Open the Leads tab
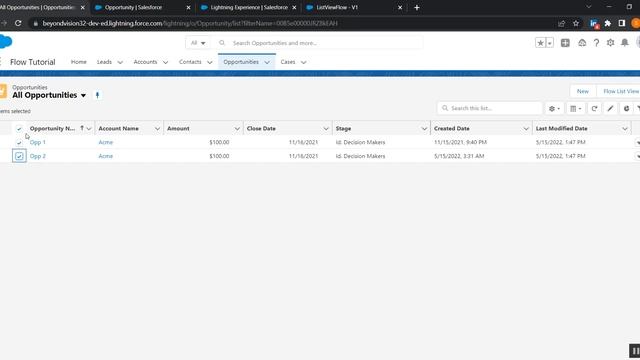Viewport: 640px width, 360px height. click(104, 62)
